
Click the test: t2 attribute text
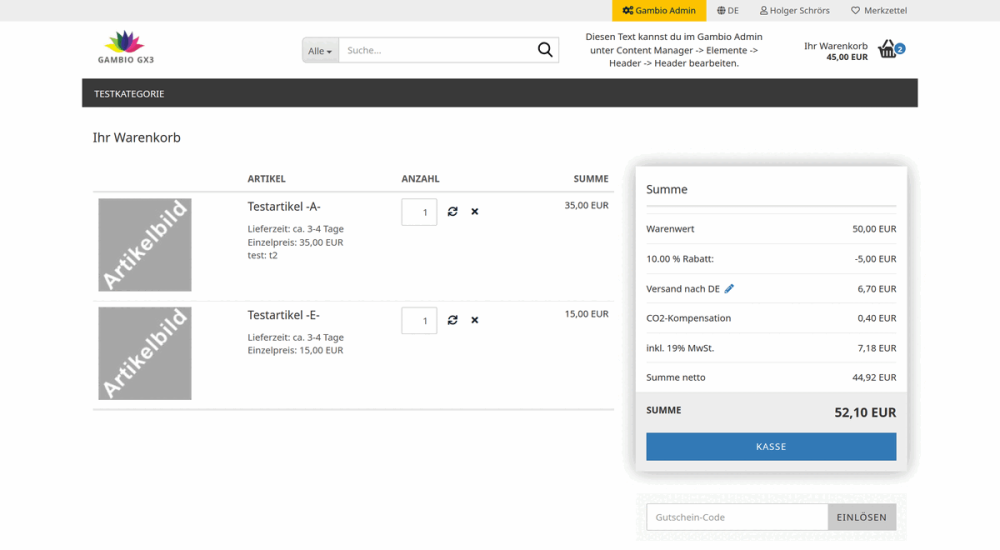tap(263, 255)
